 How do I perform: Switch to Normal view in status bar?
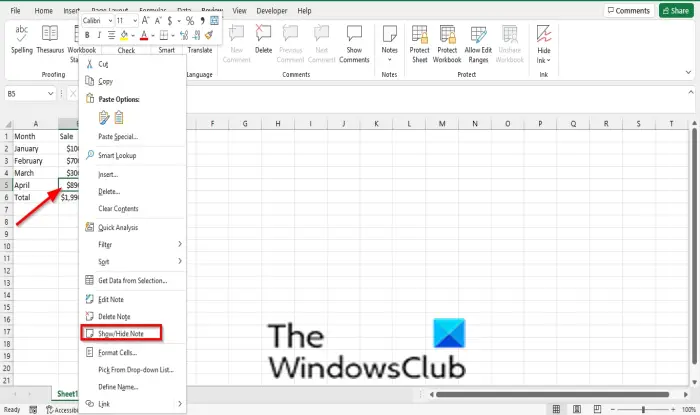point(556,409)
